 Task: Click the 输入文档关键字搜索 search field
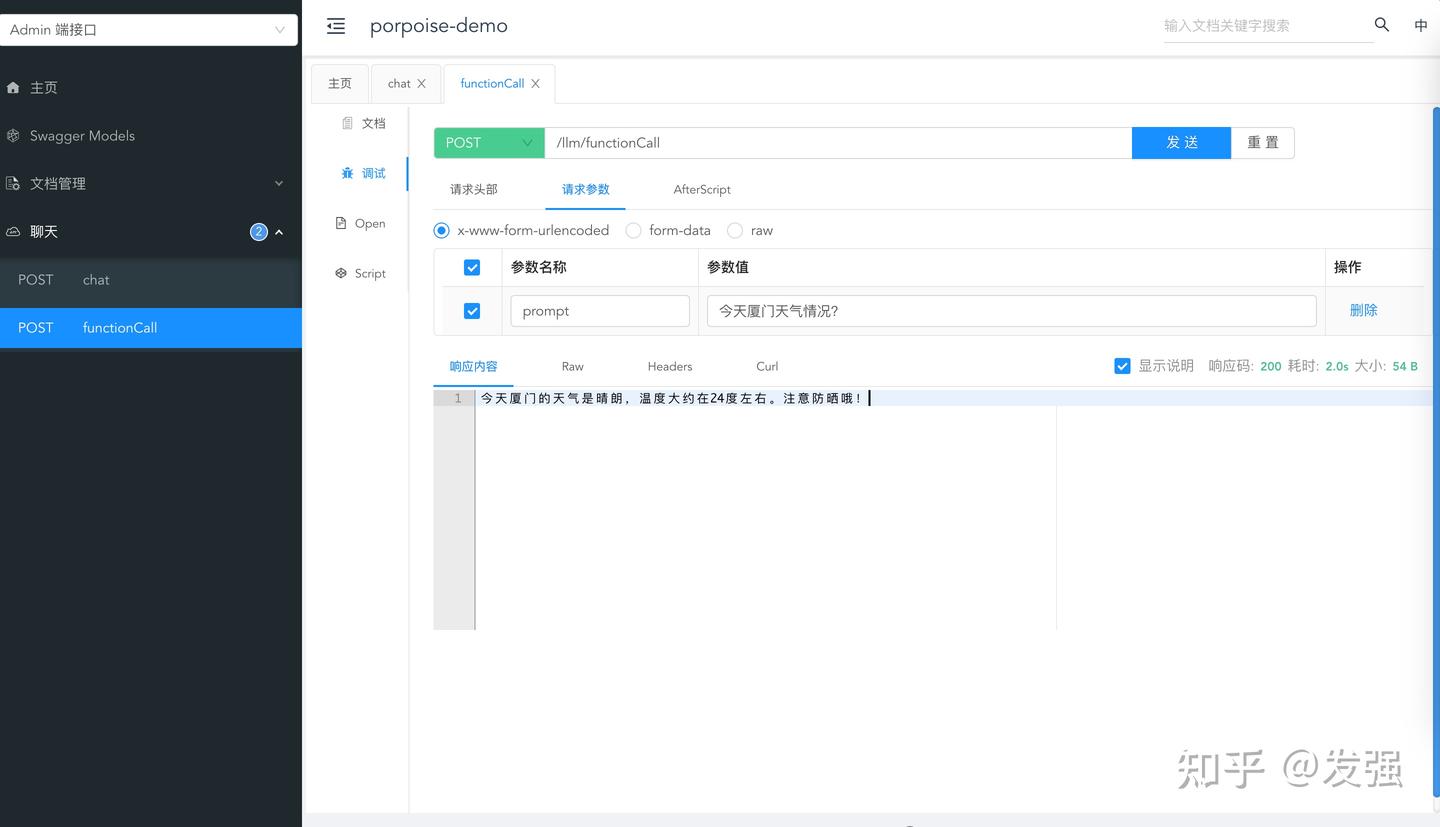point(1268,26)
